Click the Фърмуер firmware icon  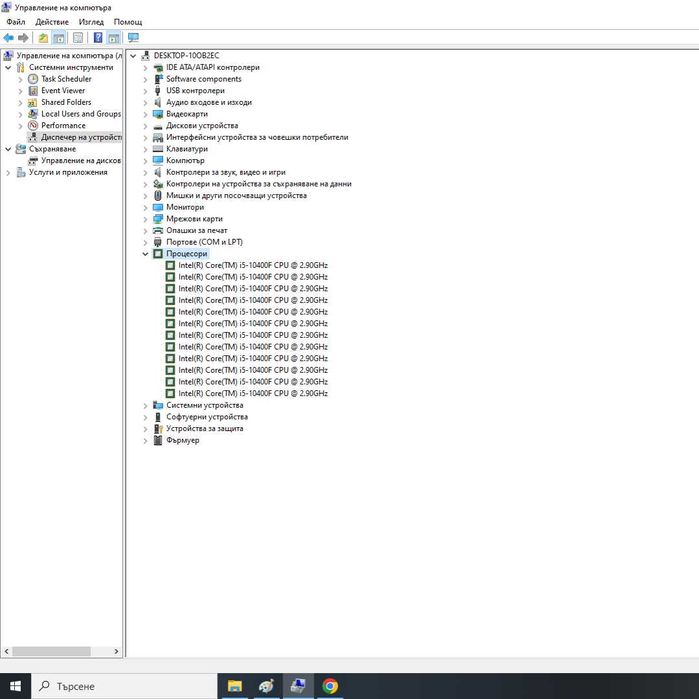point(158,440)
